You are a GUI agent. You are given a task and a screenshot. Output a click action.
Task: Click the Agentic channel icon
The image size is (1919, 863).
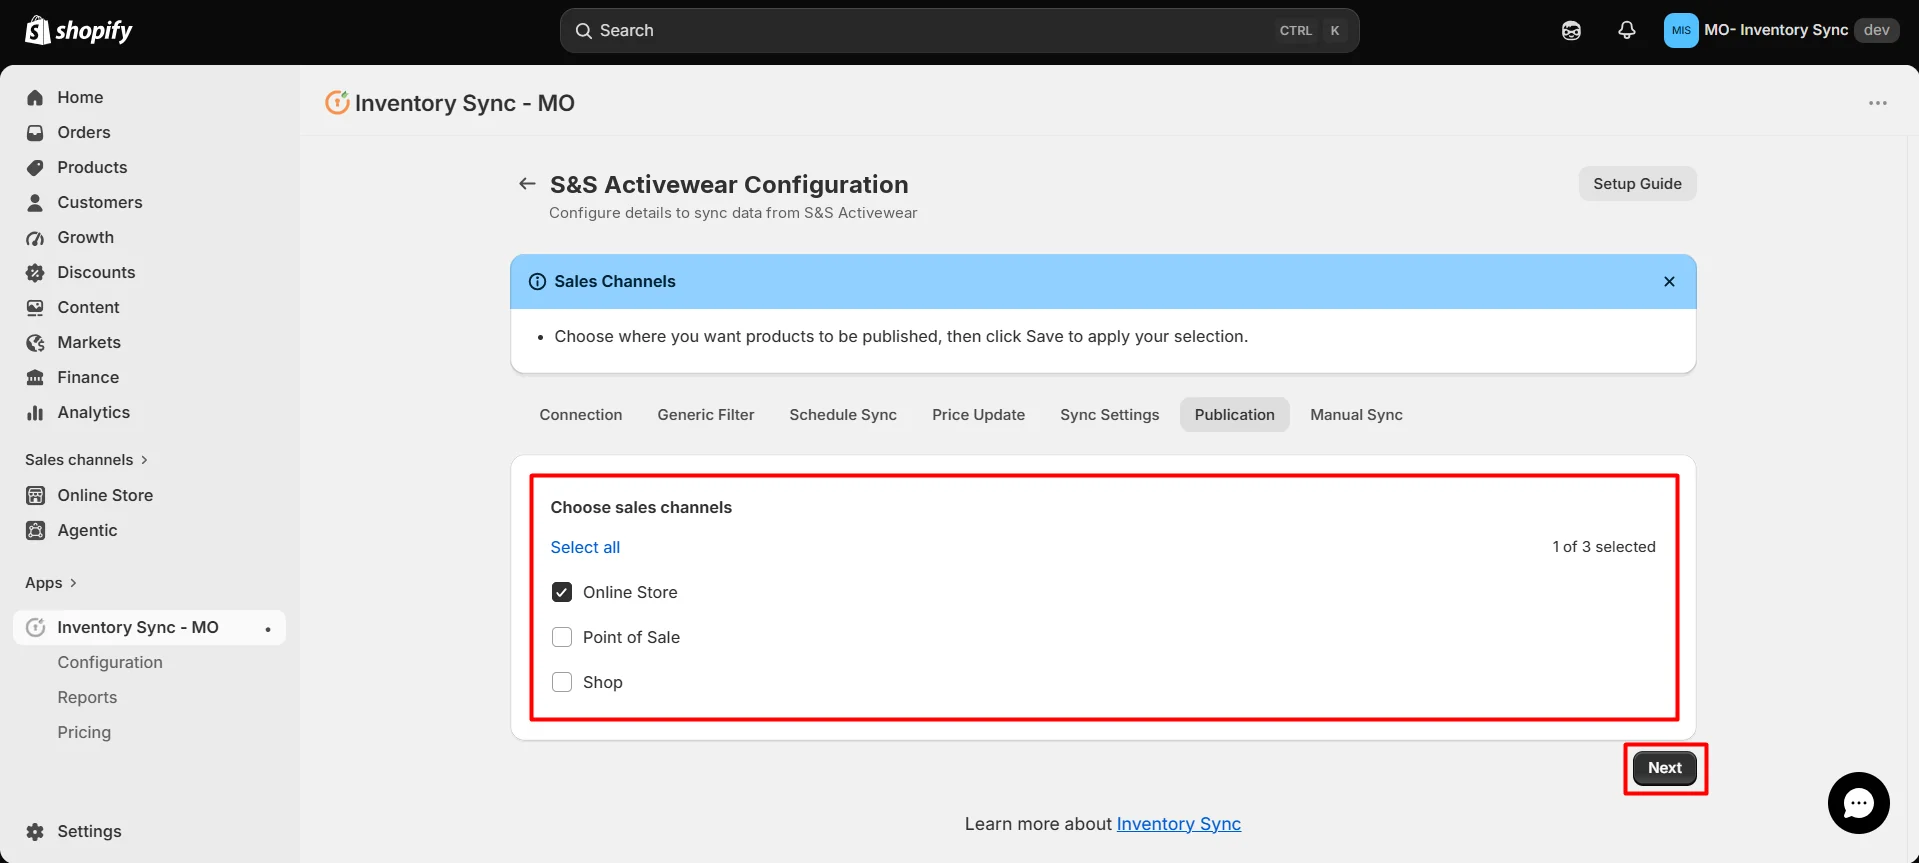pyautogui.click(x=35, y=531)
